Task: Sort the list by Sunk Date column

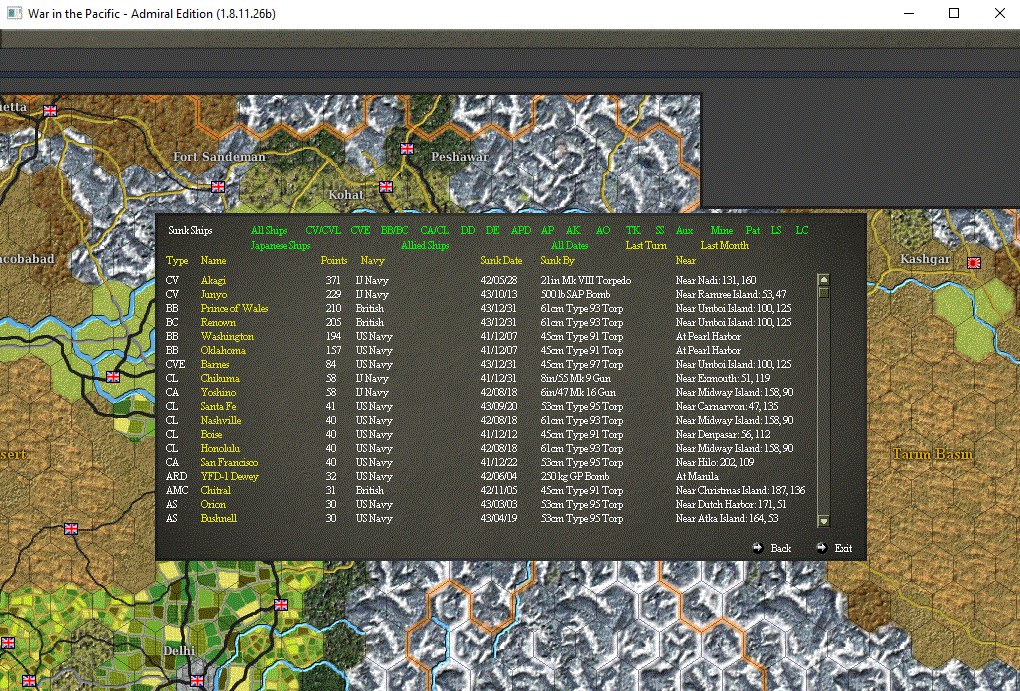Action: tap(502, 261)
